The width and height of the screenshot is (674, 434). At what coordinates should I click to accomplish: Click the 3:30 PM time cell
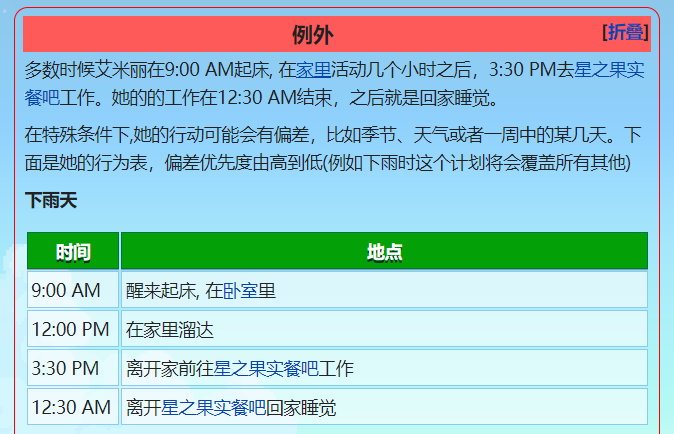coord(66,369)
